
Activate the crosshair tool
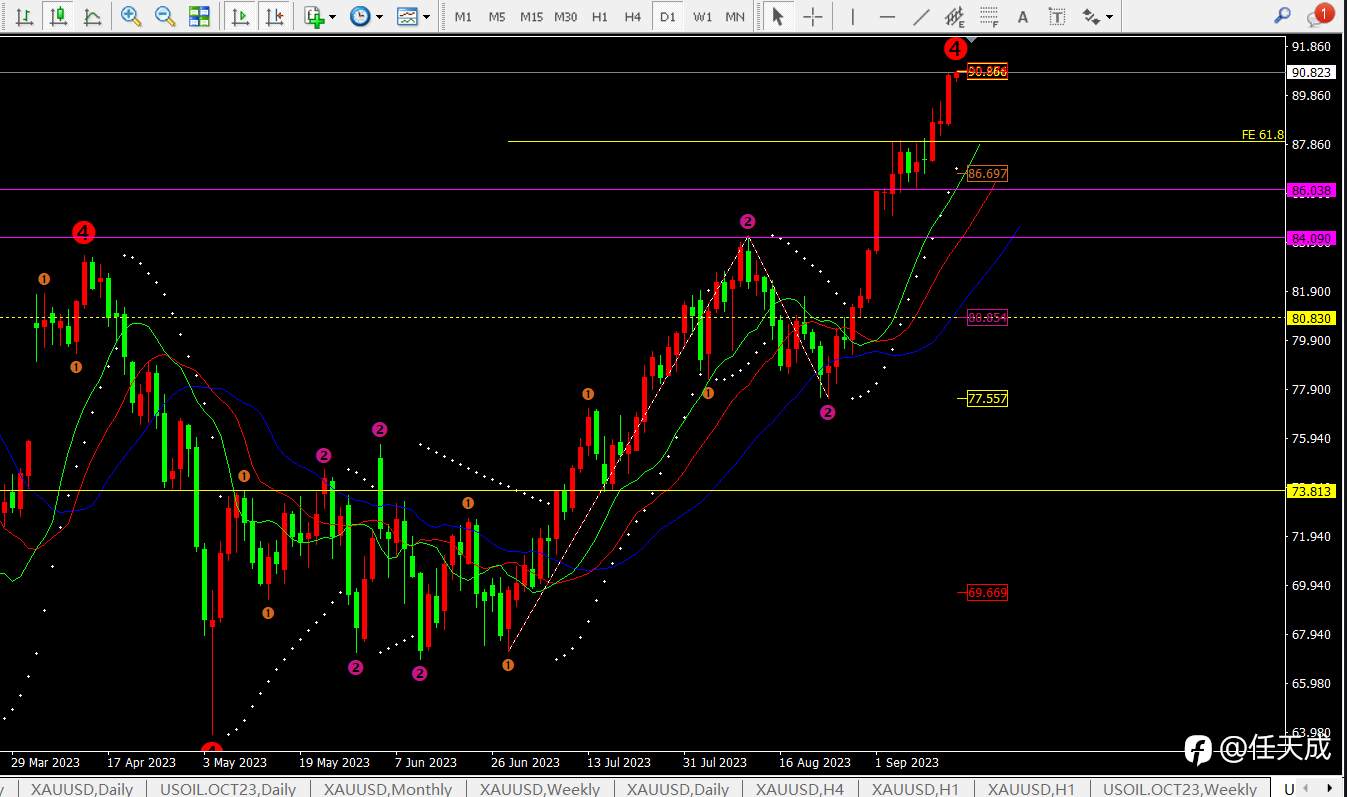(813, 16)
